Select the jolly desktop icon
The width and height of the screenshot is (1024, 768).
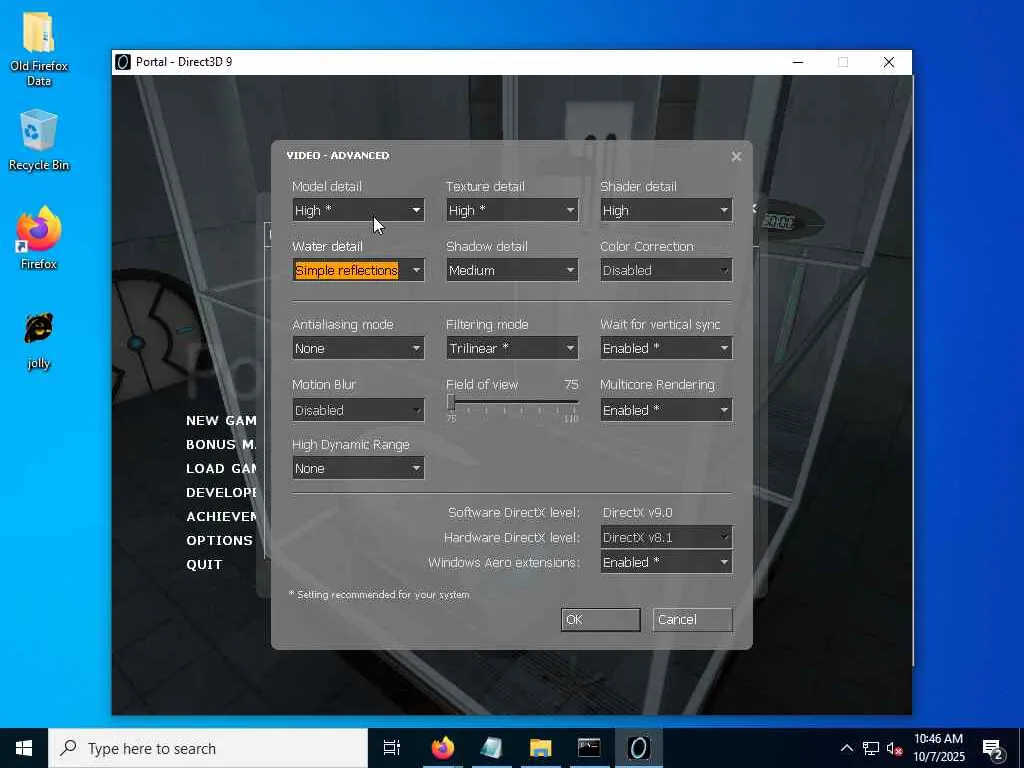(39, 341)
